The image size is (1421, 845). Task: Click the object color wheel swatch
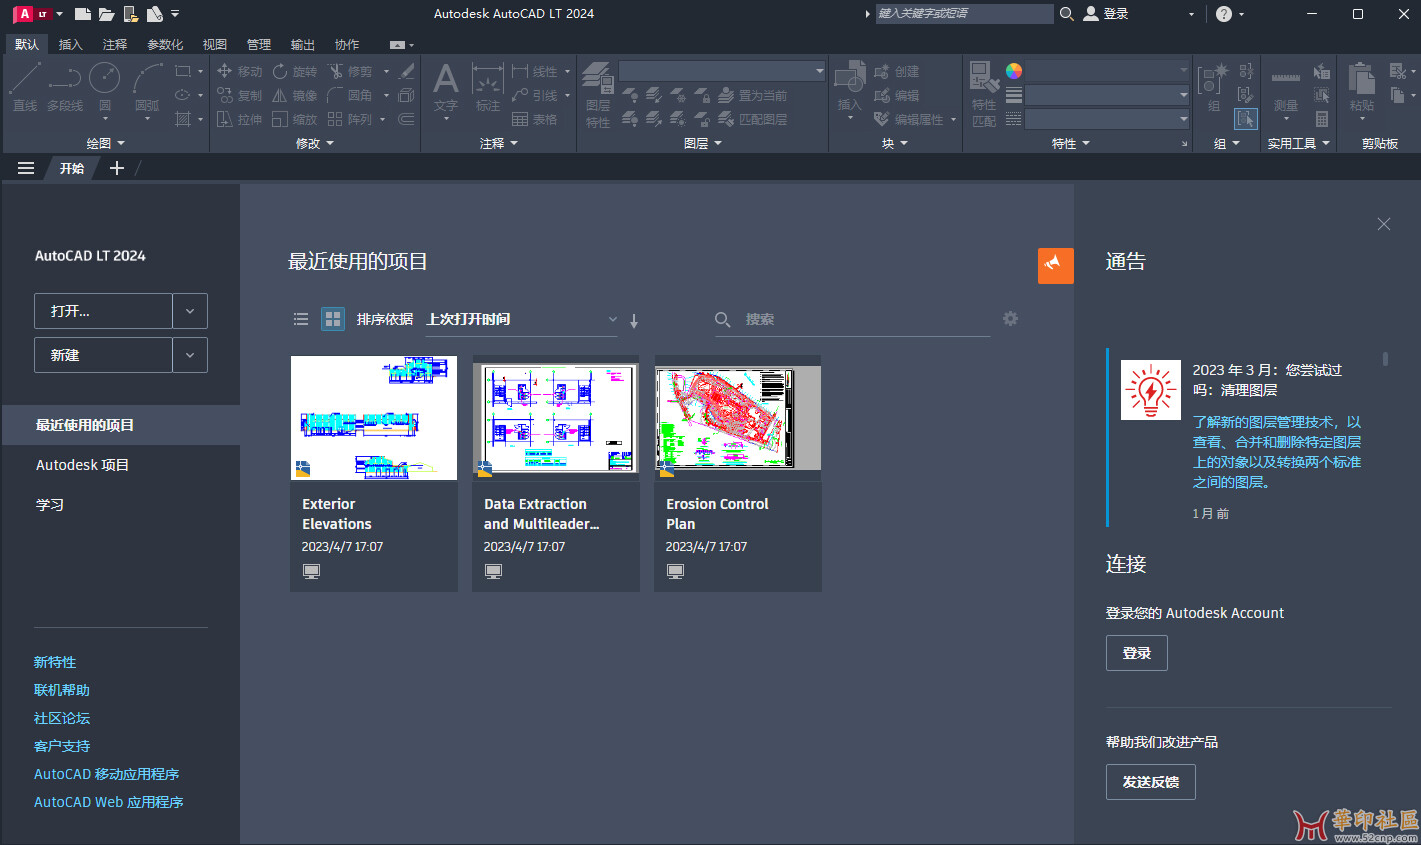point(1013,71)
